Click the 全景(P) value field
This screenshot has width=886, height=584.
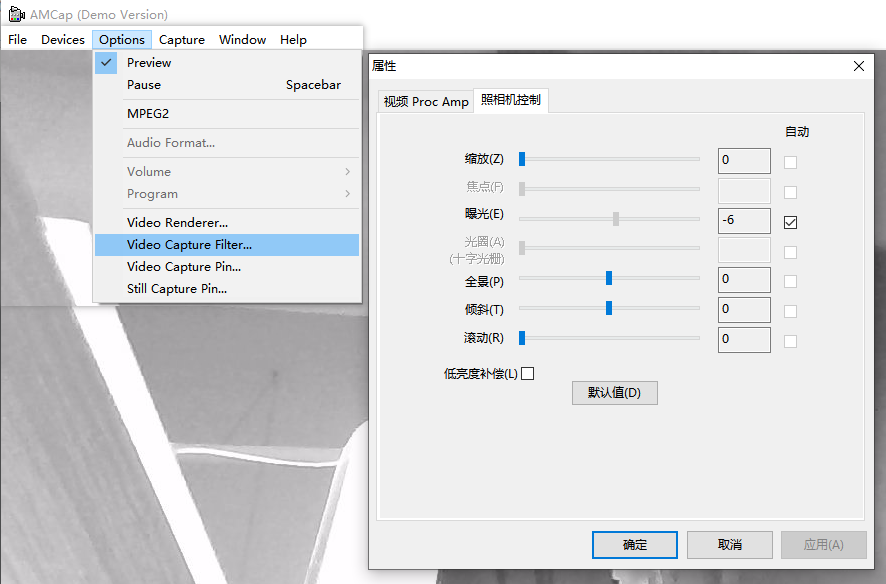pos(744,280)
